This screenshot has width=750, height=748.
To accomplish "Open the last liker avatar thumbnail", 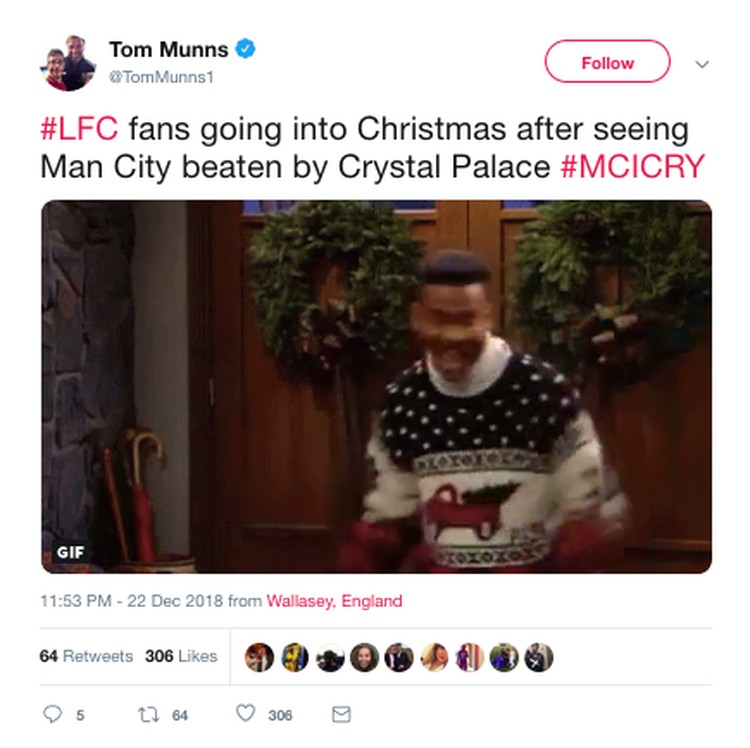I will click(x=539, y=657).
